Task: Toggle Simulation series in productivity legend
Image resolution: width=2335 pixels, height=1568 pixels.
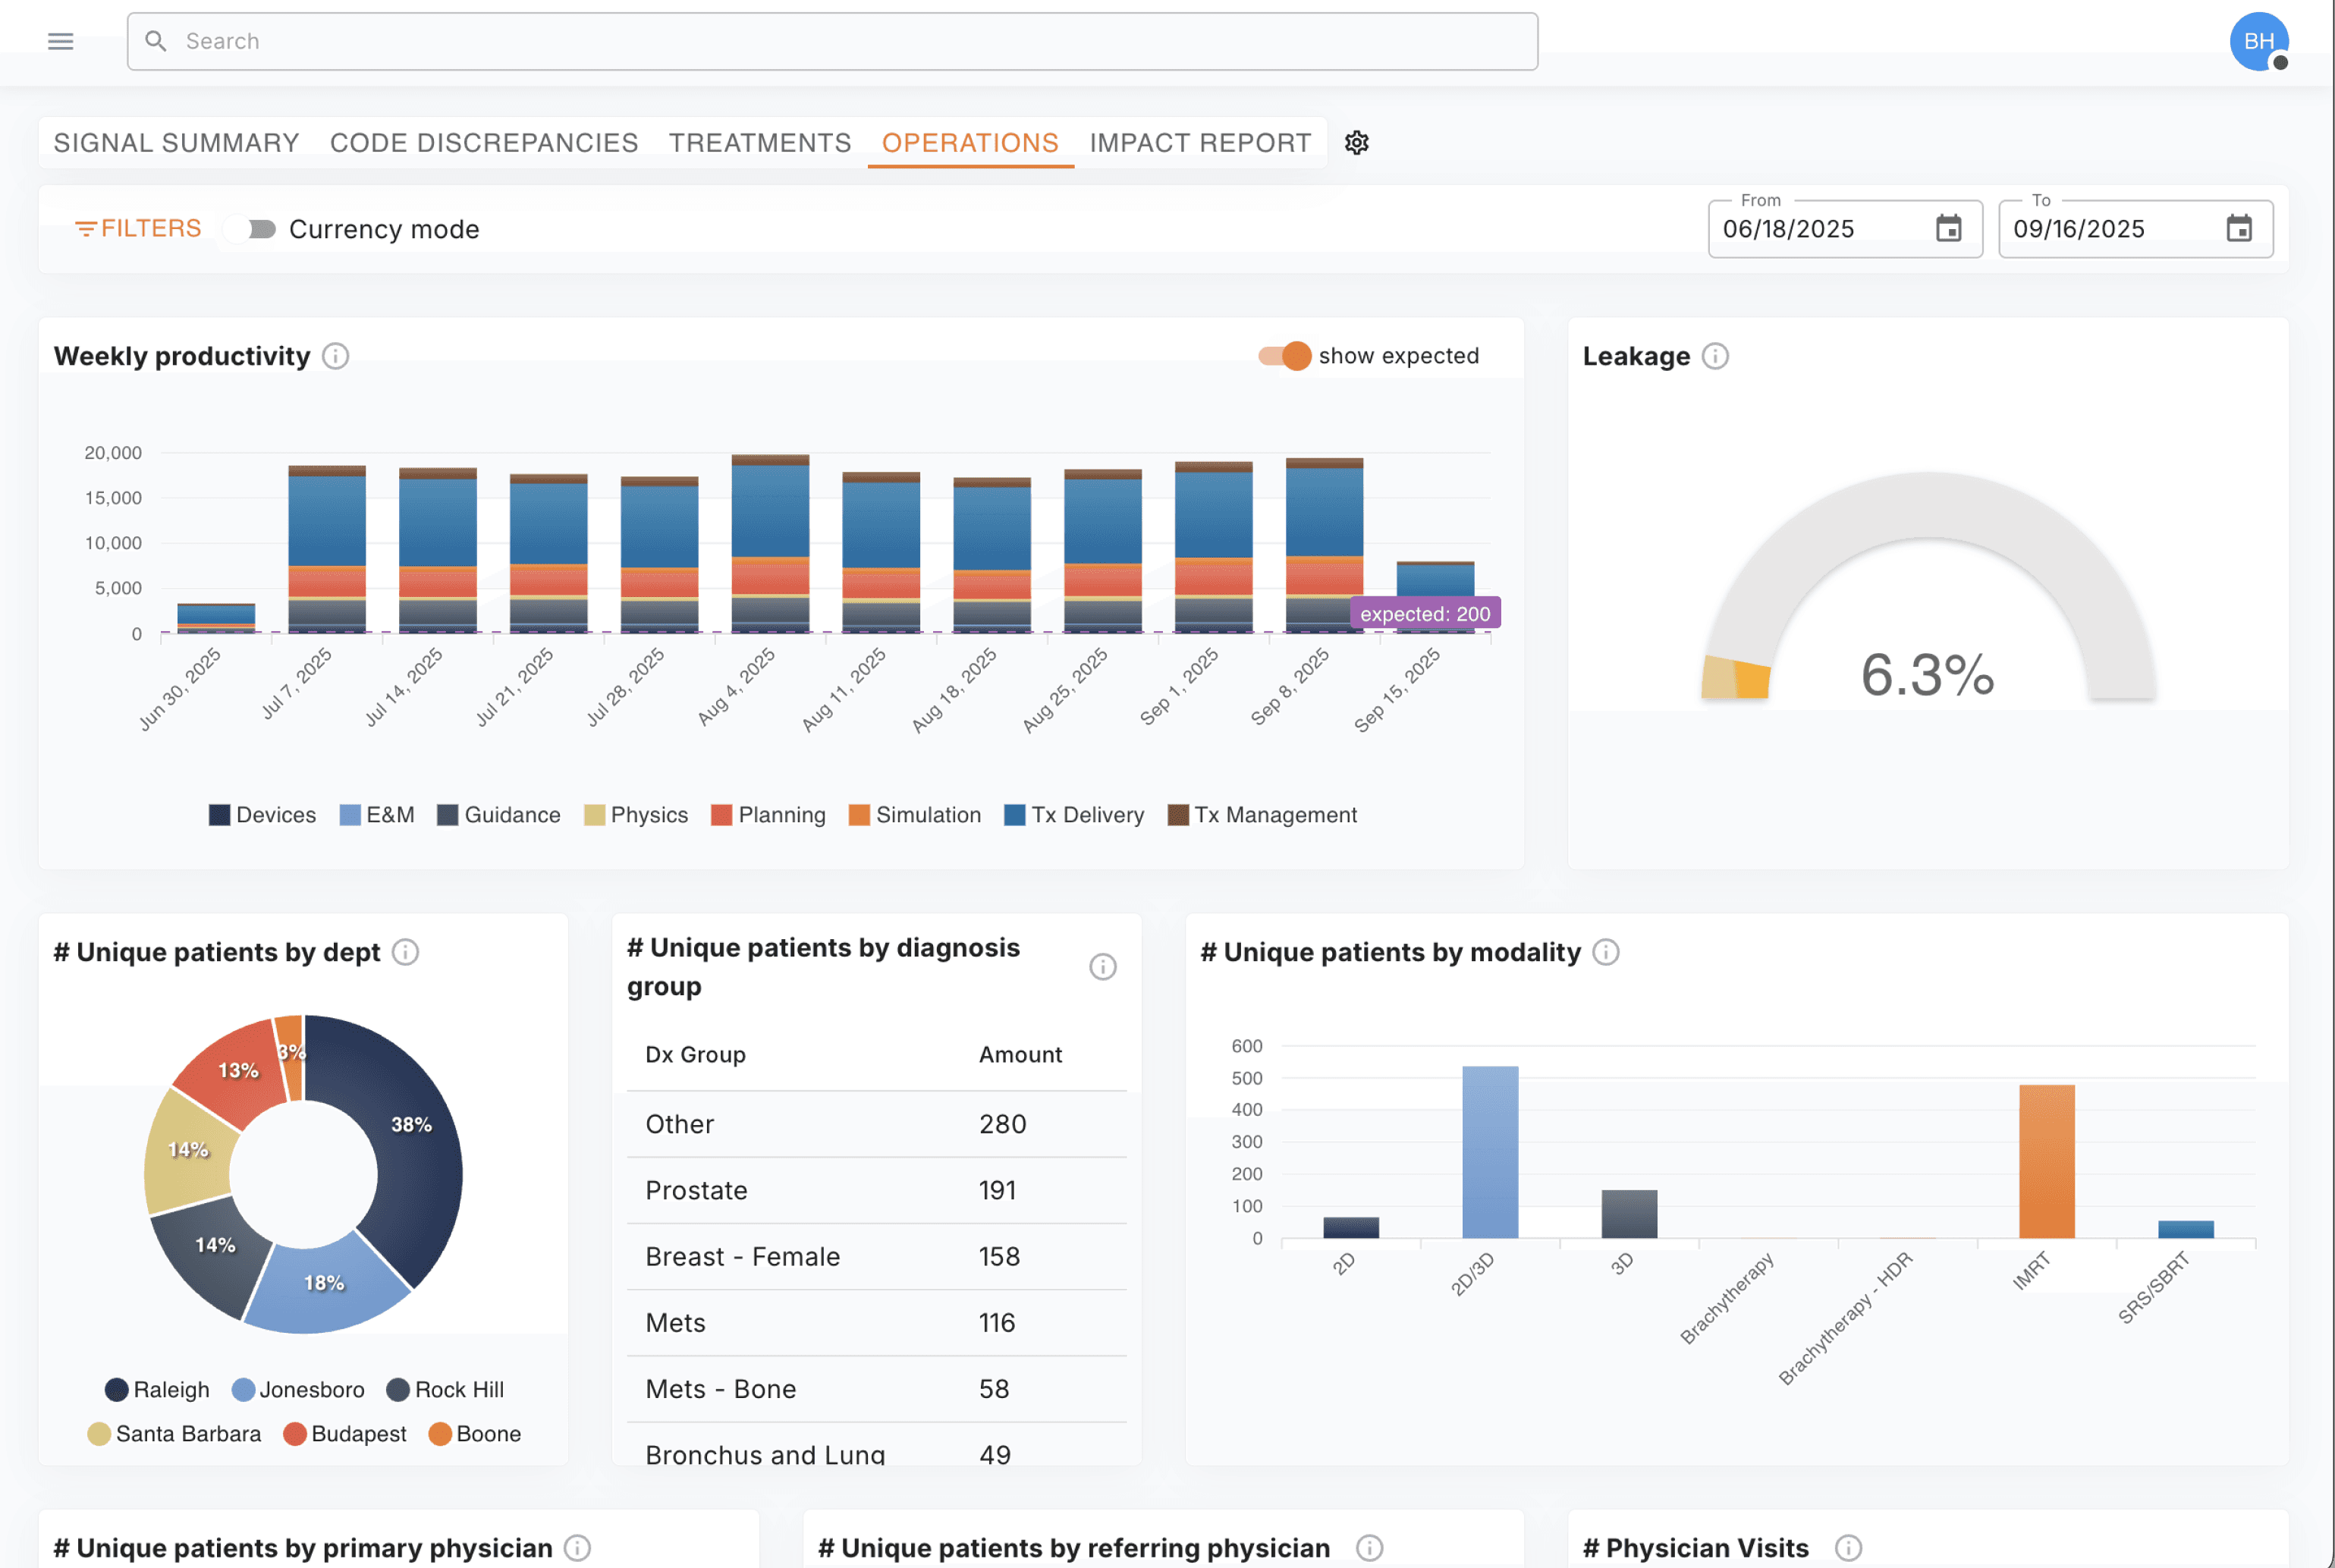Action: (x=915, y=815)
